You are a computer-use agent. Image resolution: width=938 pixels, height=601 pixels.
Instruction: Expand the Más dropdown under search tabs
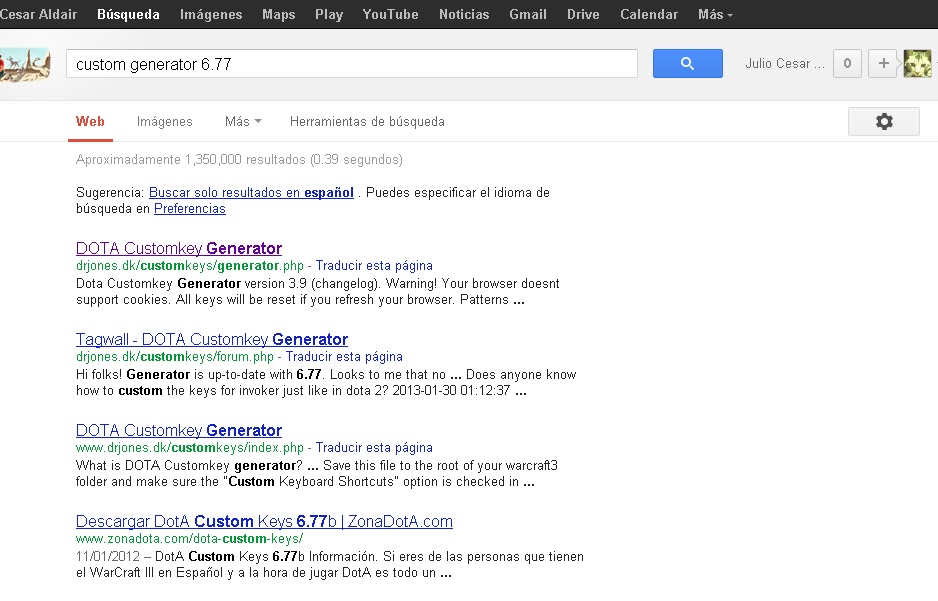click(243, 121)
